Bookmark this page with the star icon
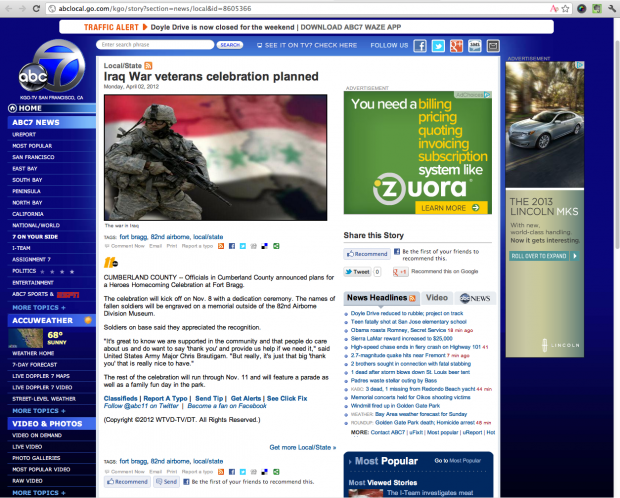Viewport: 620px width, 498px height. tap(565, 8)
